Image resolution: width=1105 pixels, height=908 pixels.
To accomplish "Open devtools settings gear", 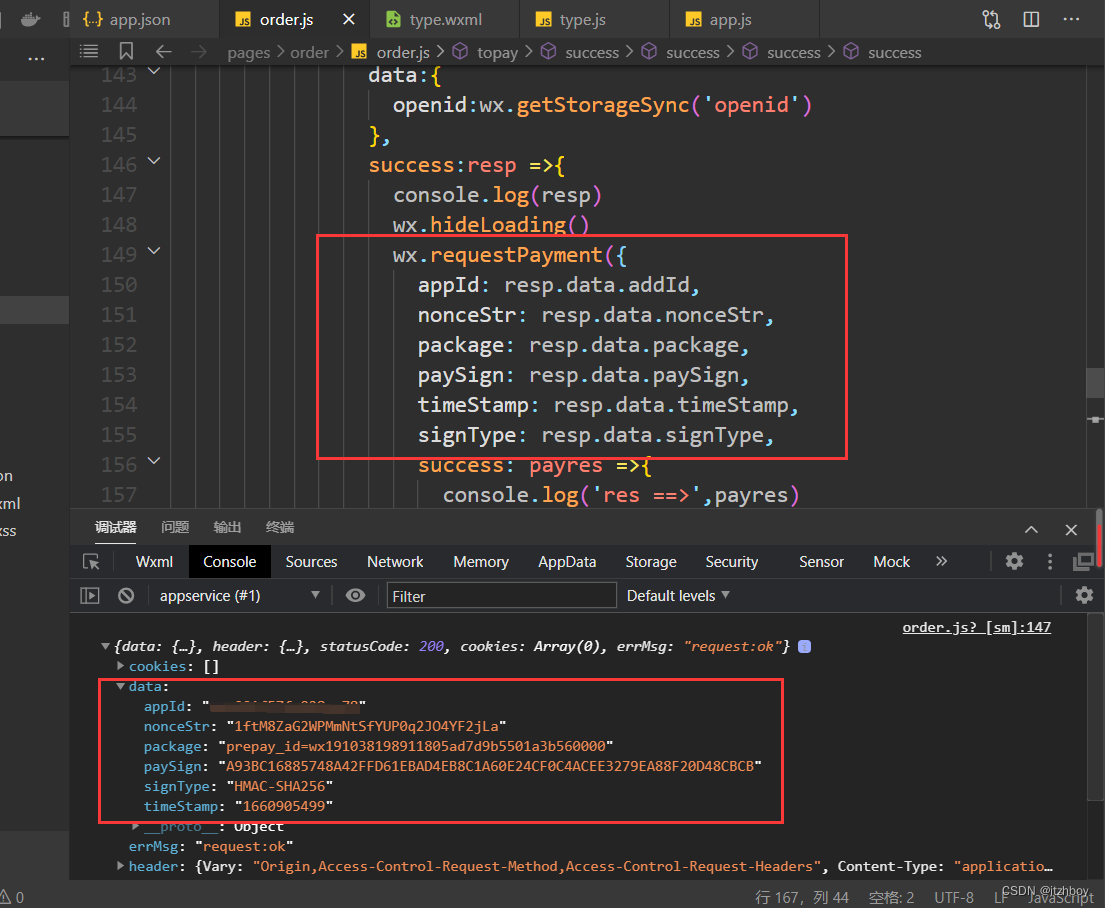I will (1014, 561).
